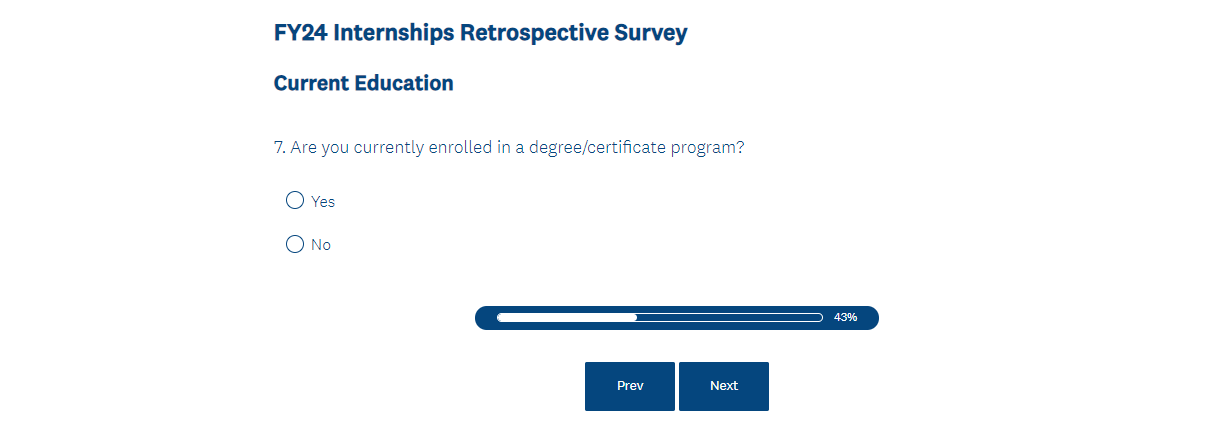Click the word "Education" in the heading
This screenshot has height=422, width=1216.
coord(404,83)
